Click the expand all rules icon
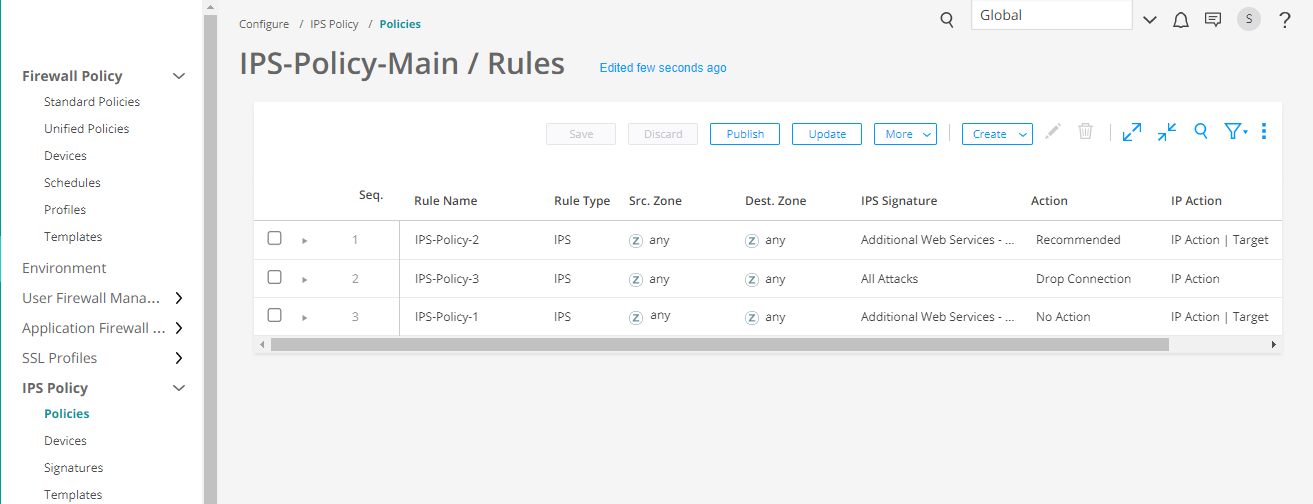This screenshot has height=504, width=1313. (x=1132, y=132)
